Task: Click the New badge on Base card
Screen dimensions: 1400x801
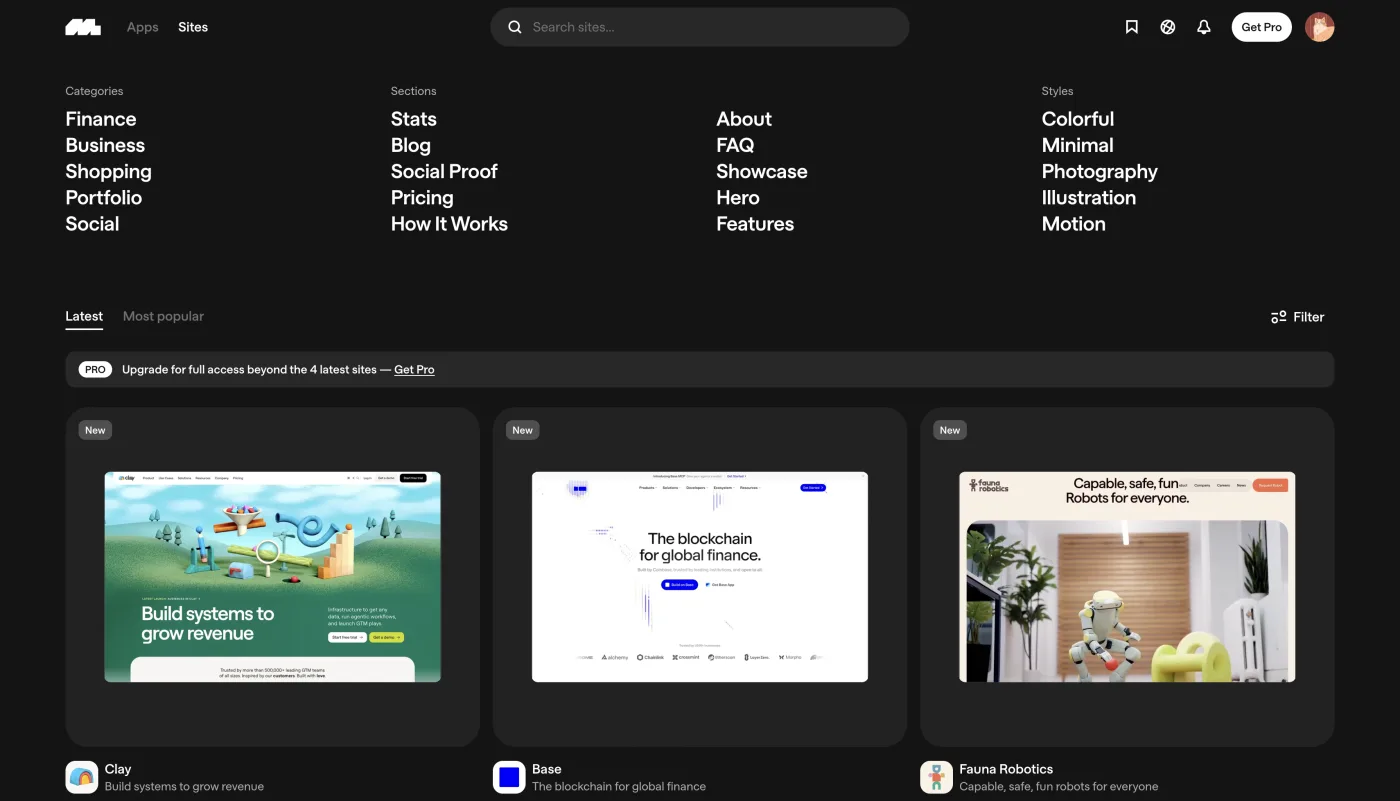Action: click(x=522, y=430)
